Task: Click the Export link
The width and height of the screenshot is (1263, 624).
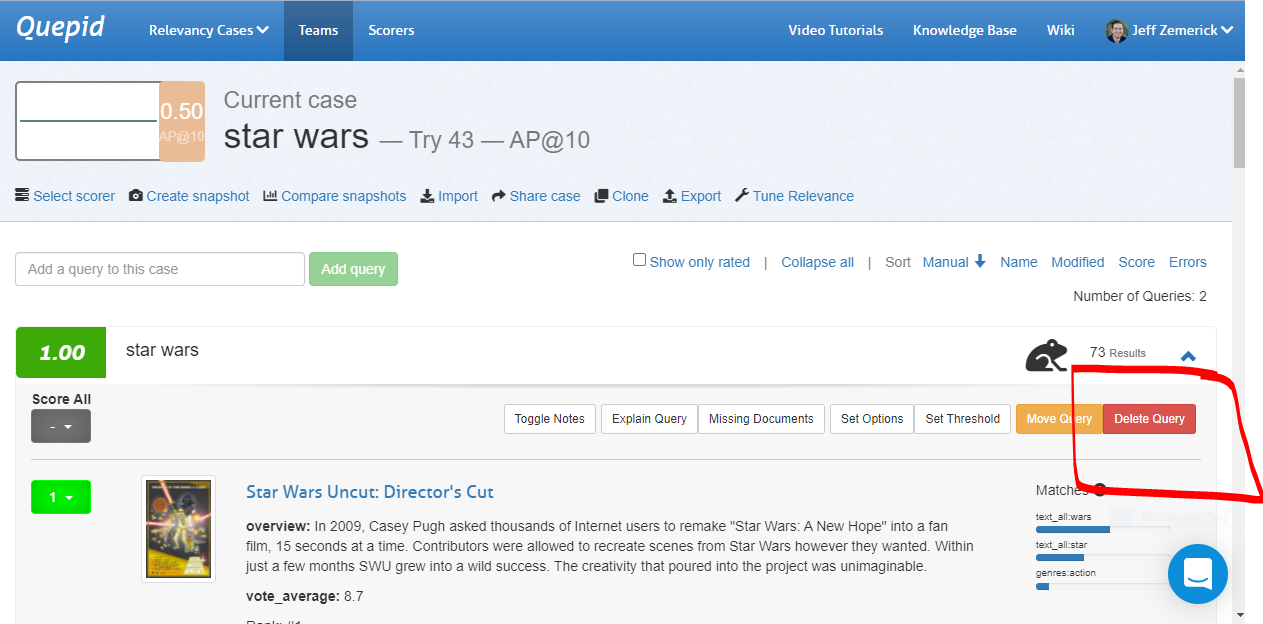Action: point(701,196)
